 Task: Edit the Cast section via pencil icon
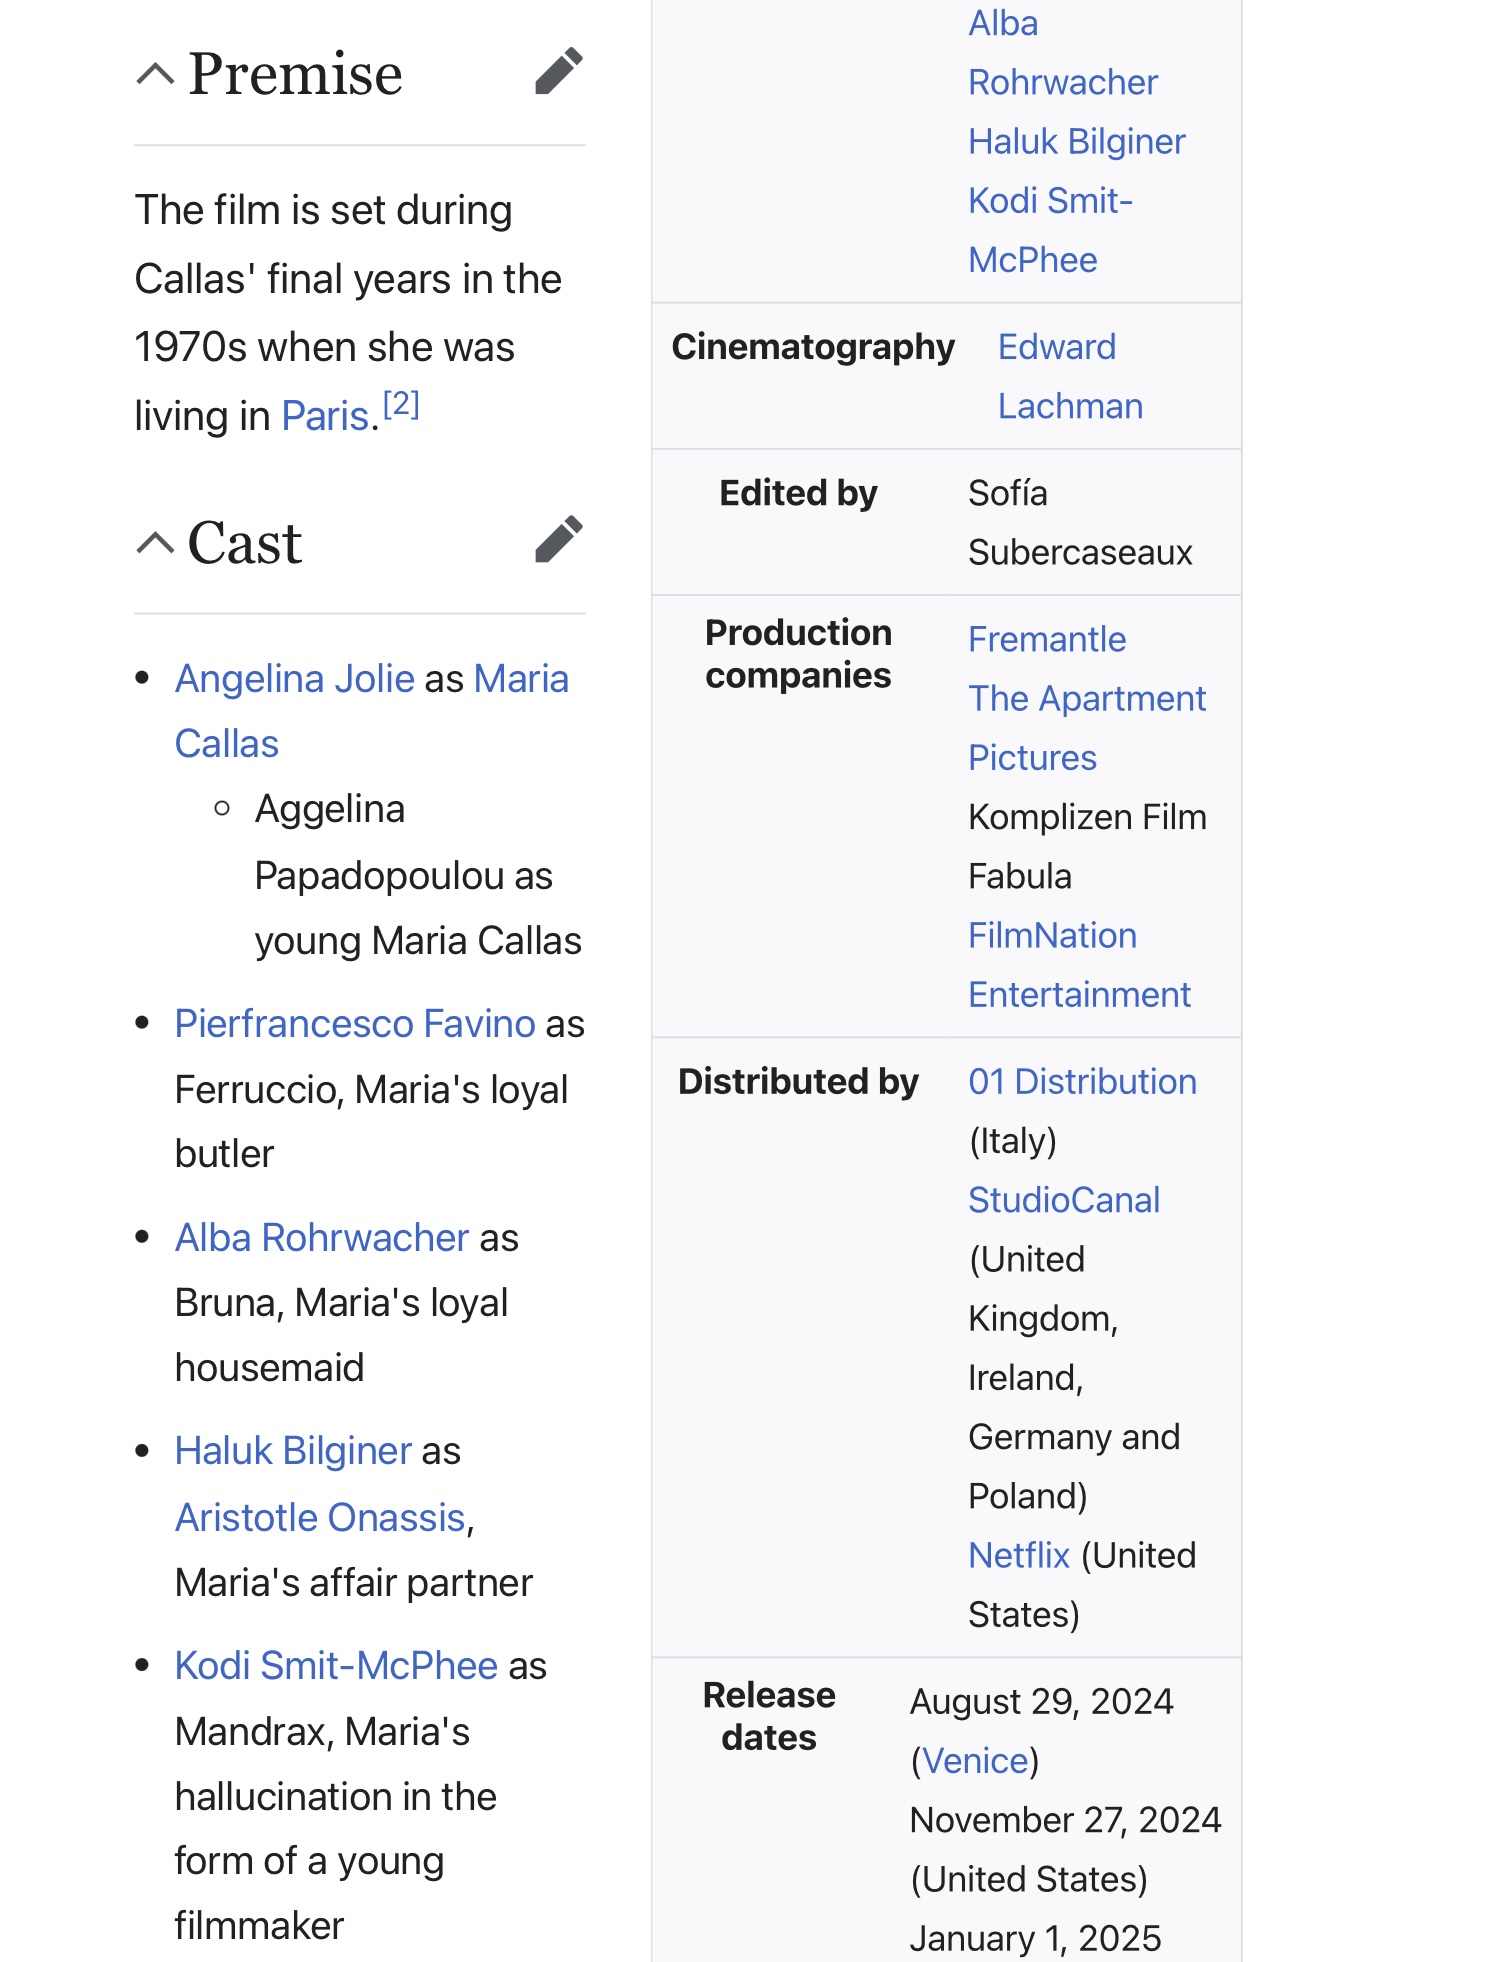558,540
